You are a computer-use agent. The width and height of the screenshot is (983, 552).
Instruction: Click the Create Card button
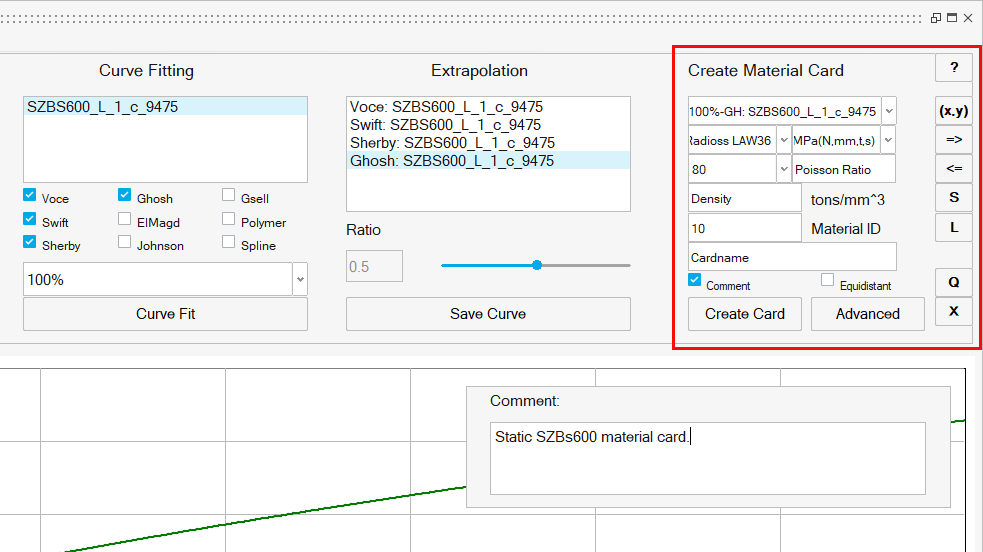(744, 314)
